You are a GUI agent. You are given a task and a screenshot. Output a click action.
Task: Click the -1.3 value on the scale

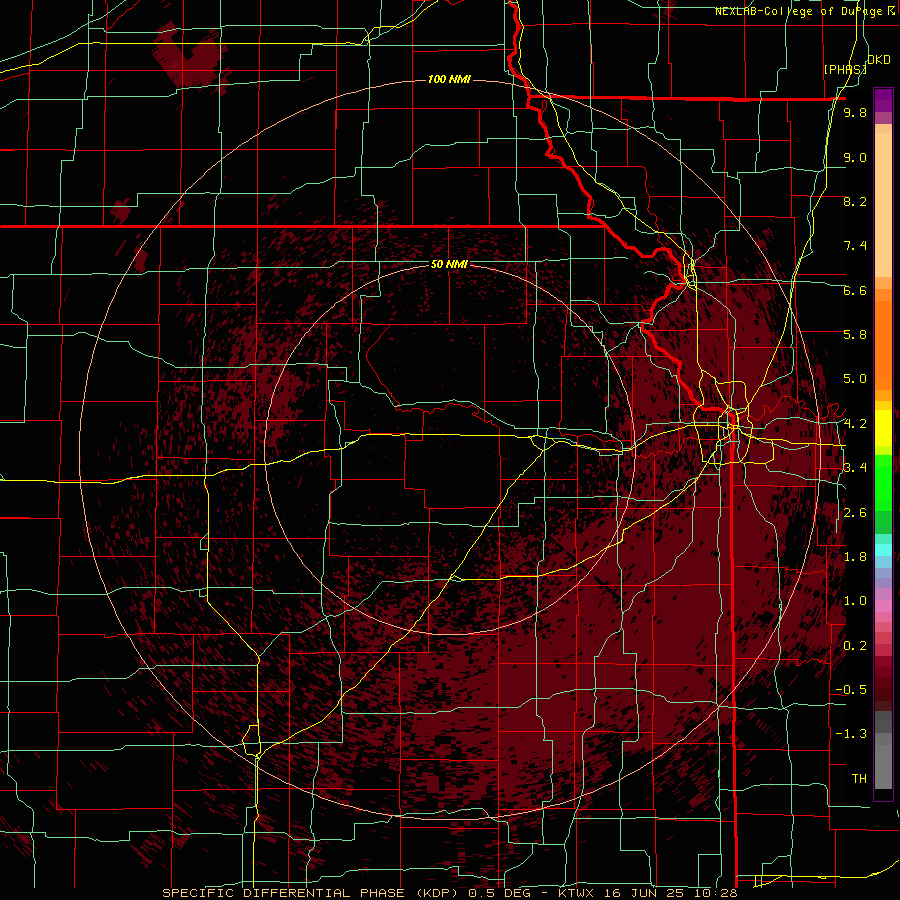(x=851, y=734)
